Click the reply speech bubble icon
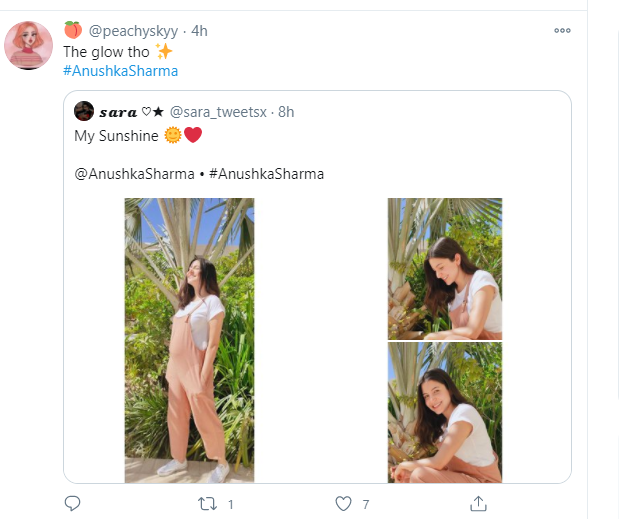 (72, 503)
